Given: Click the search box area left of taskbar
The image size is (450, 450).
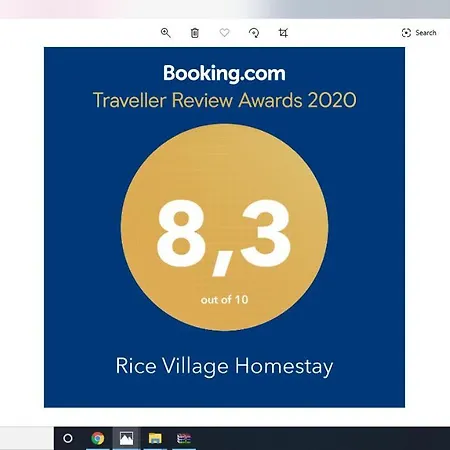Looking at the screenshot, I should 27,438.
